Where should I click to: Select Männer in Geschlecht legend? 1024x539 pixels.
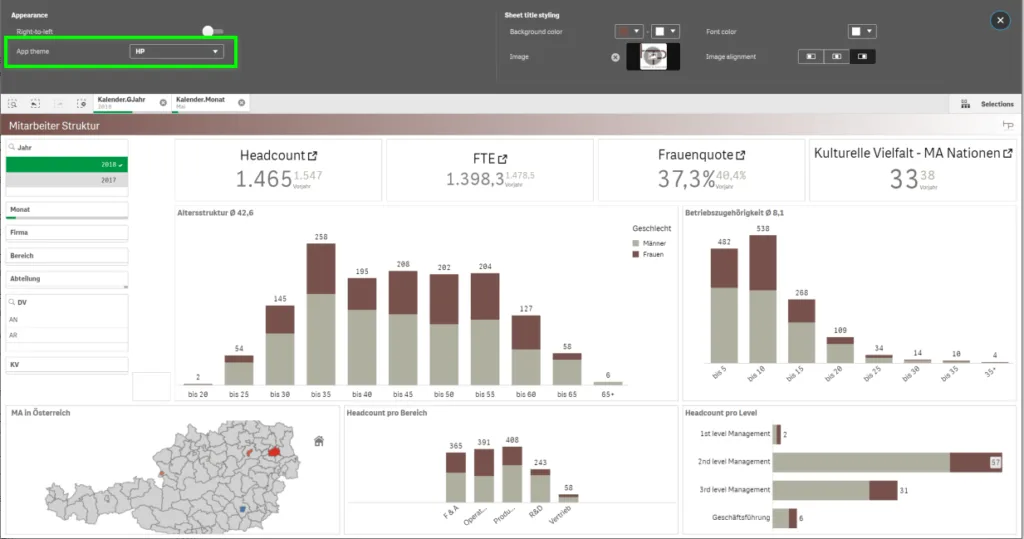[649, 243]
